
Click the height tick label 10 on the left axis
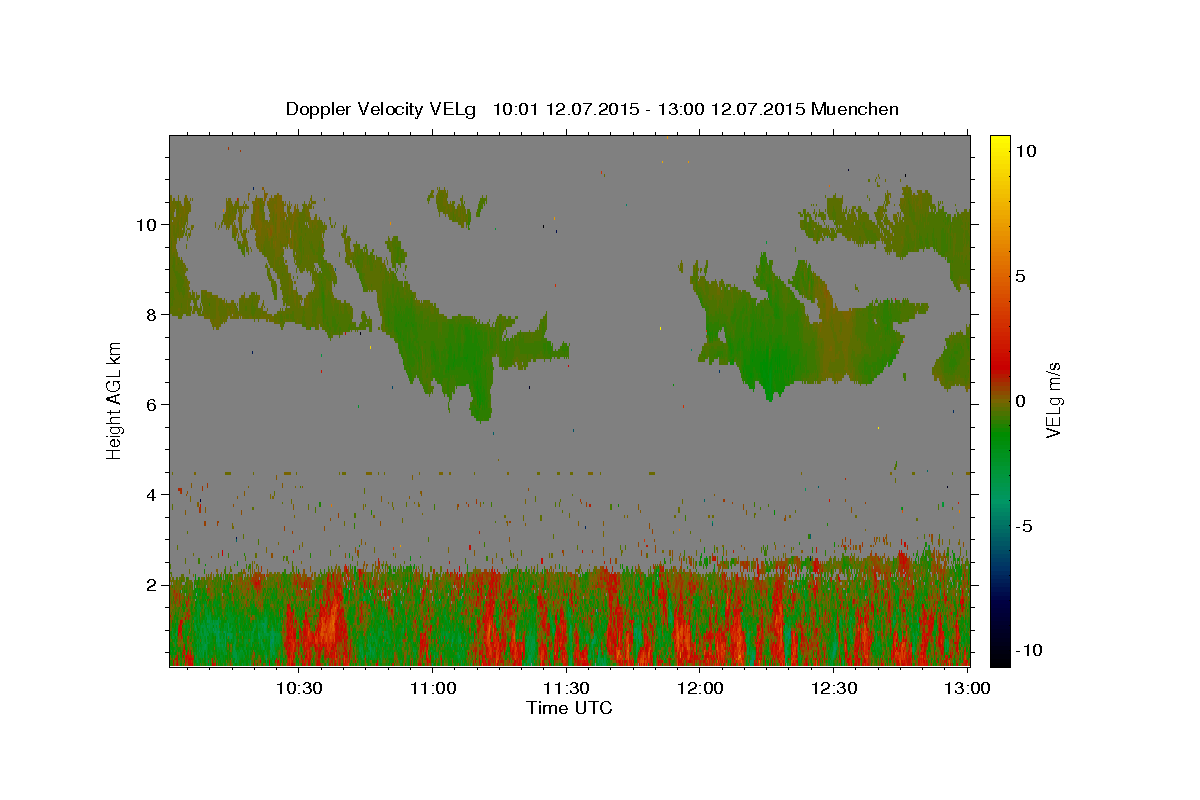148,225
